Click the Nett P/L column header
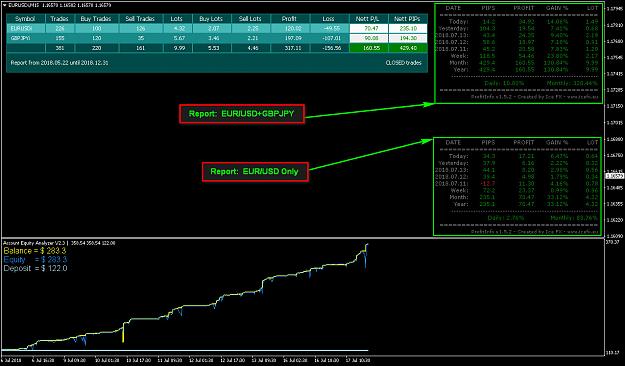This screenshot has width=625, height=366. point(368,19)
